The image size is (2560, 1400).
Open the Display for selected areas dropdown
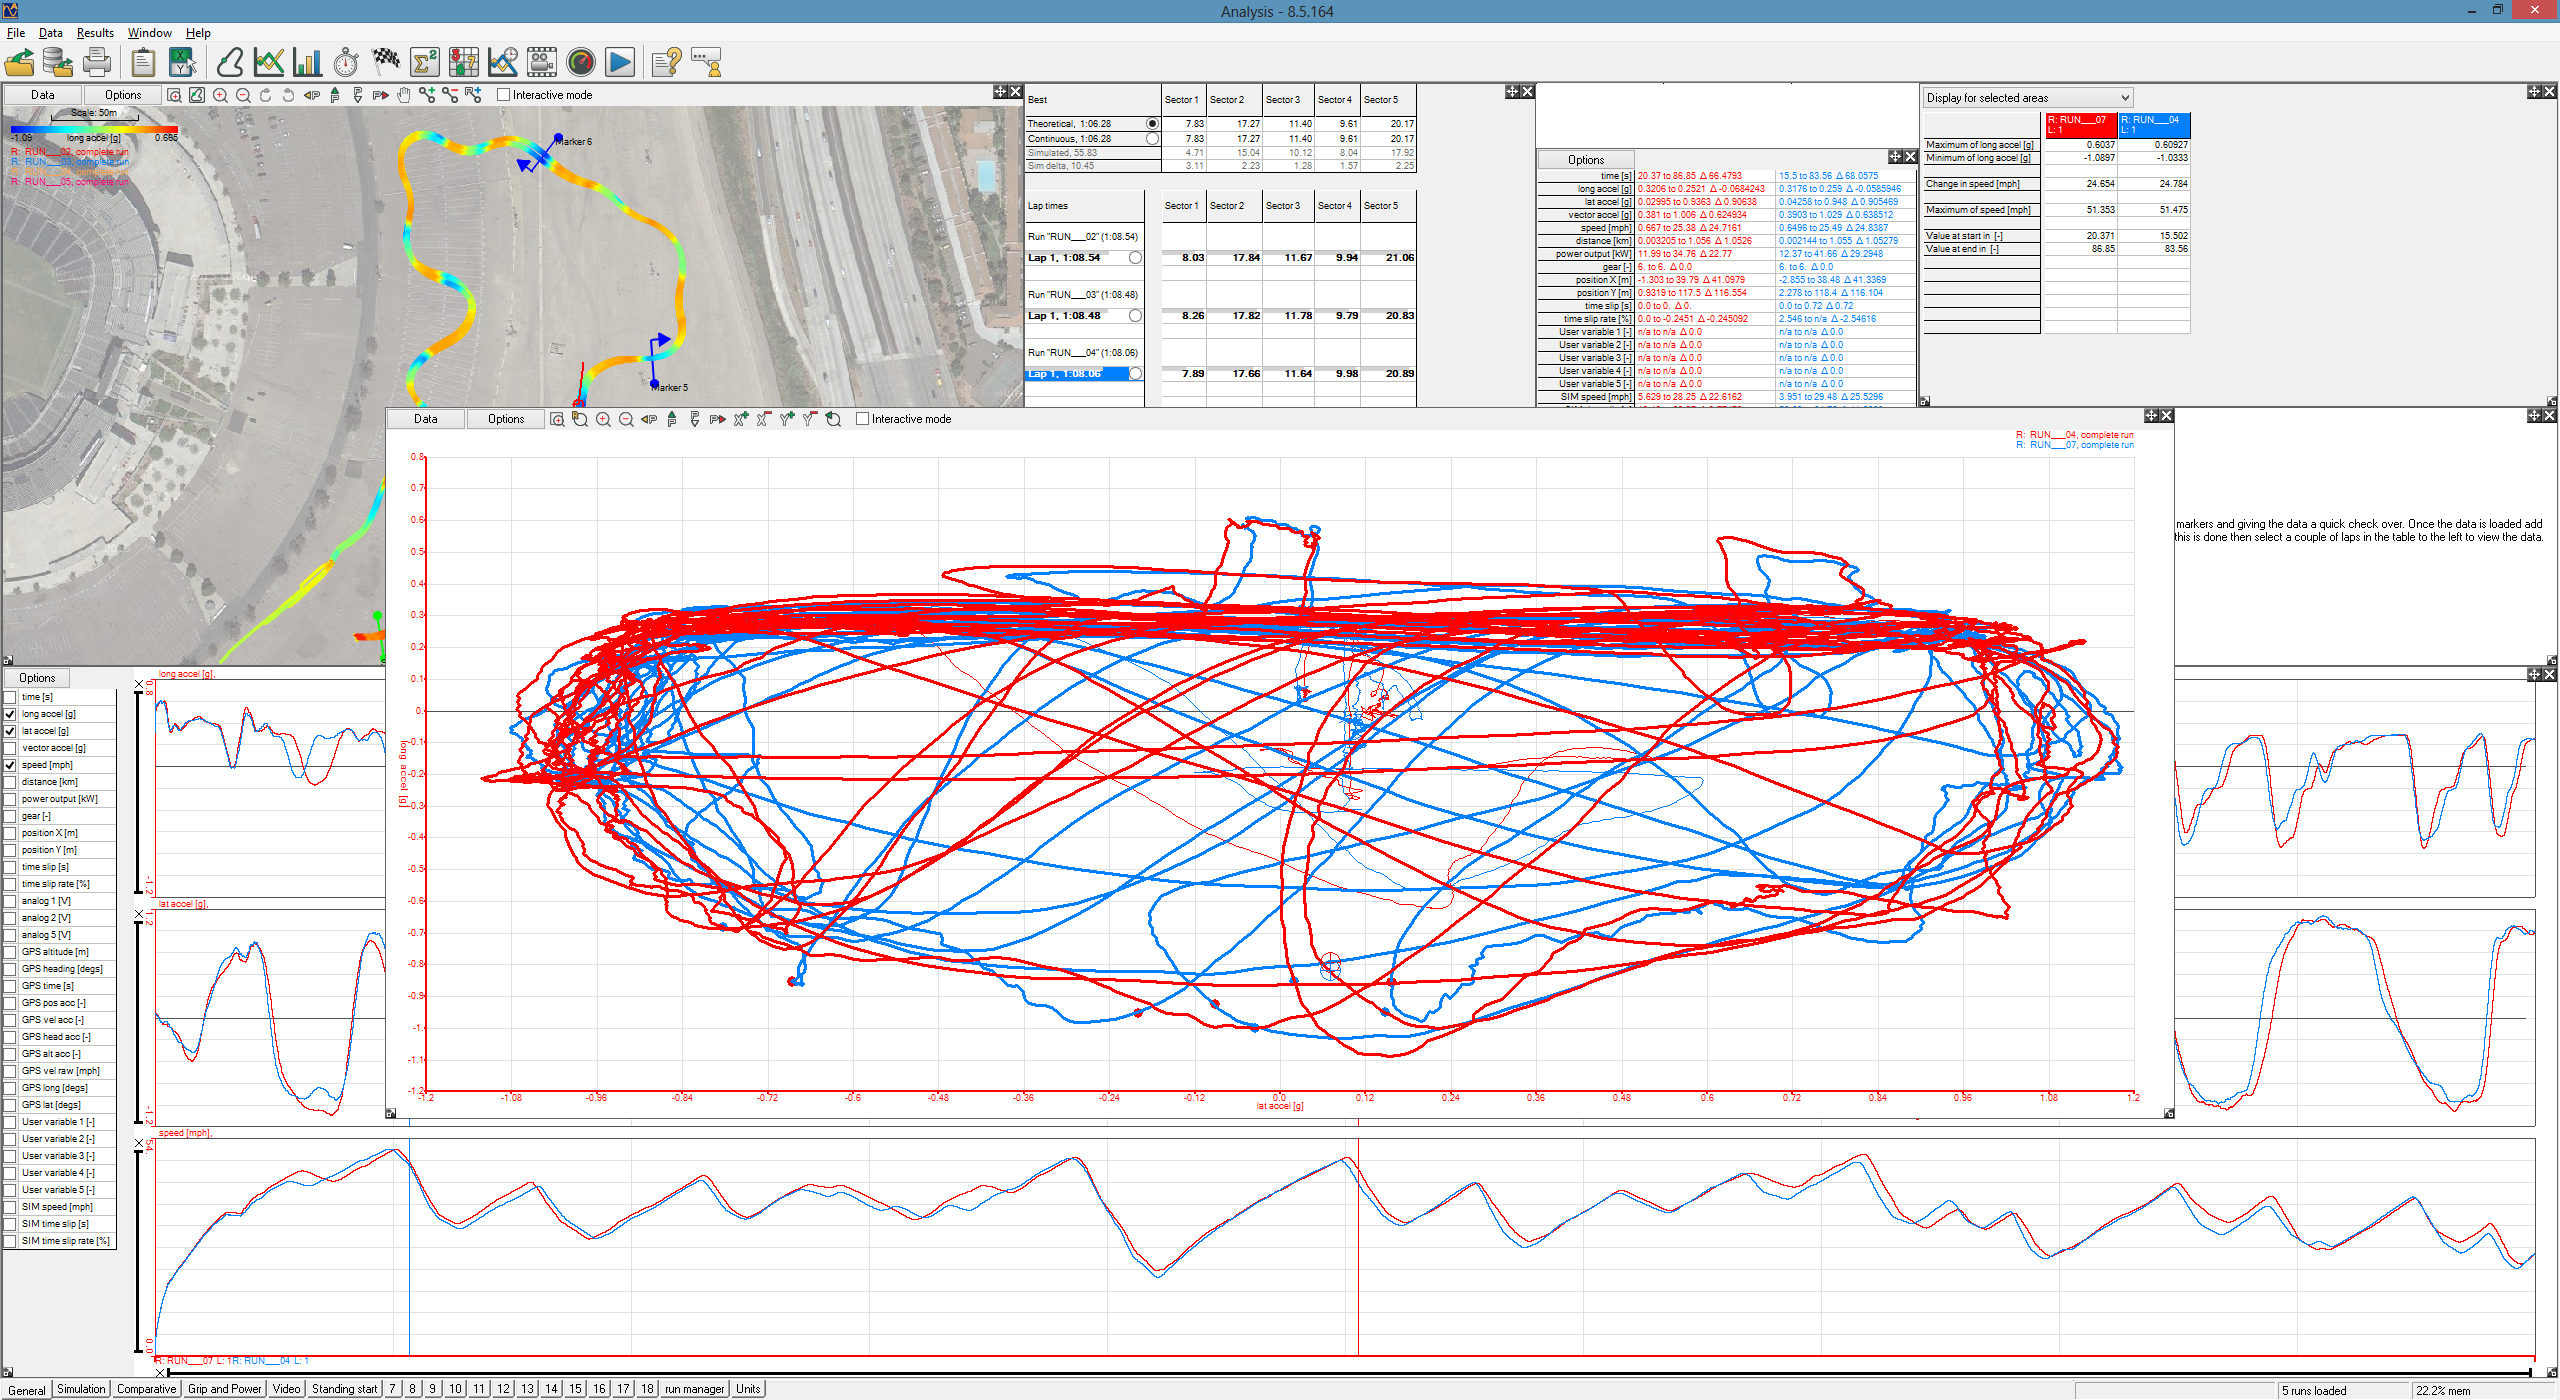[2027, 98]
